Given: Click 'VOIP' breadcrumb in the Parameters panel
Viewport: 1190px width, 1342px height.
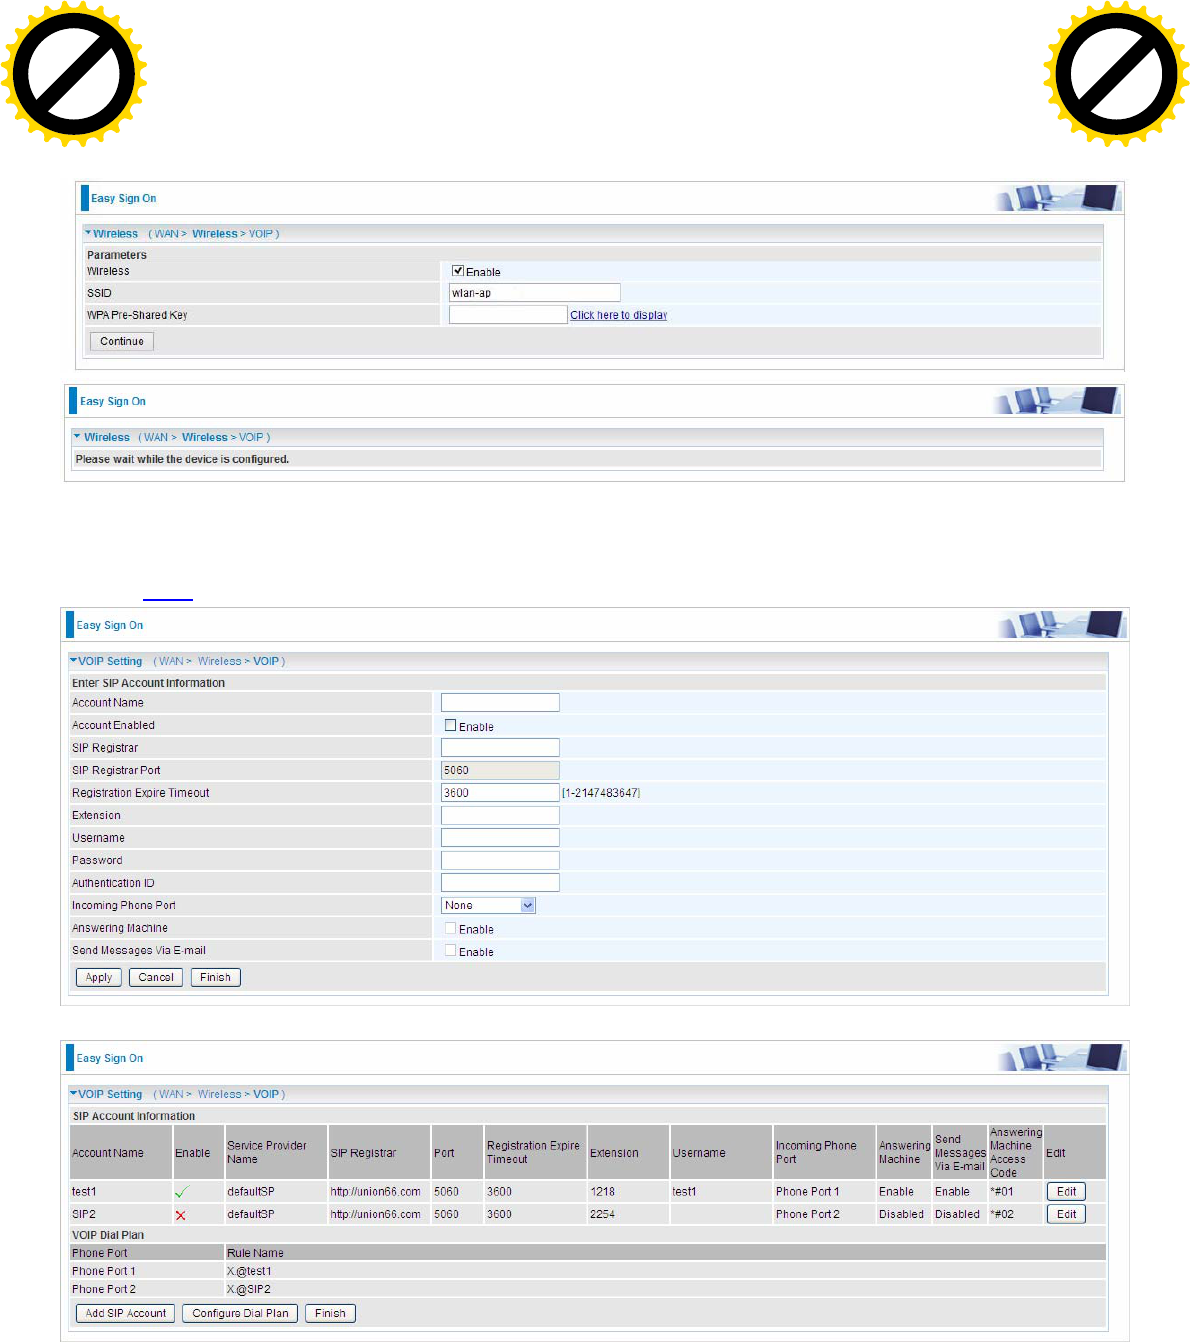Looking at the screenshot, I should point(260,234).
